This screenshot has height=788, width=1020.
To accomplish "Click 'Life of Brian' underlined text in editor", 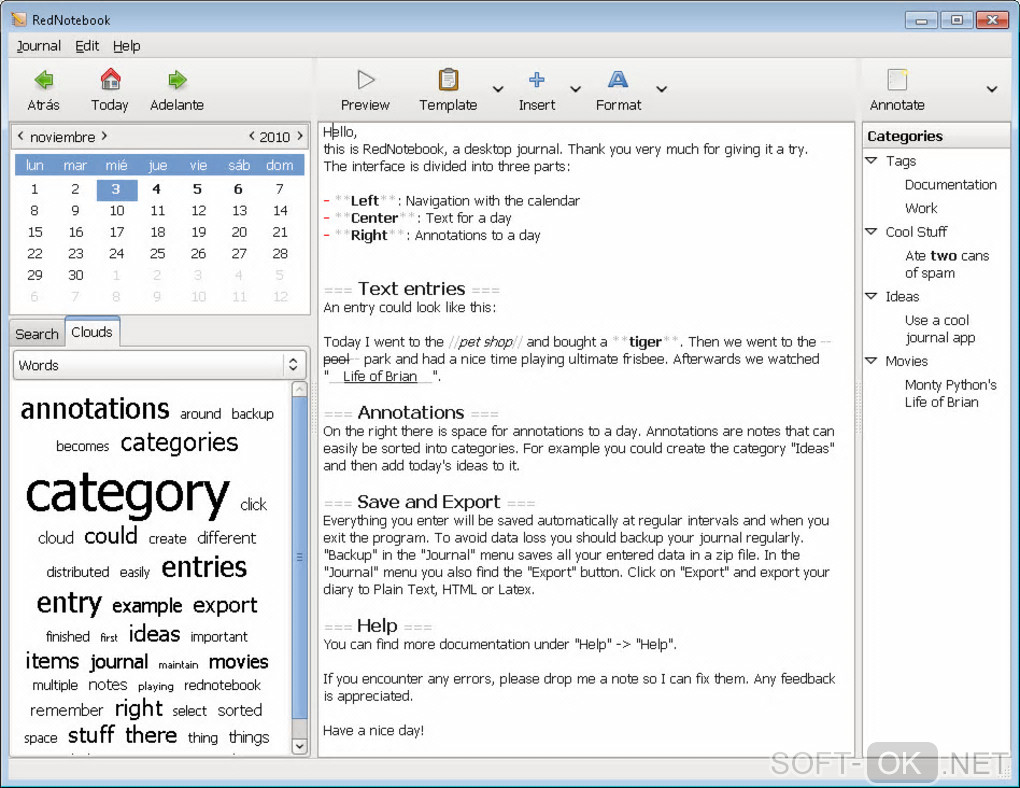I will click(x=380, y=376).
